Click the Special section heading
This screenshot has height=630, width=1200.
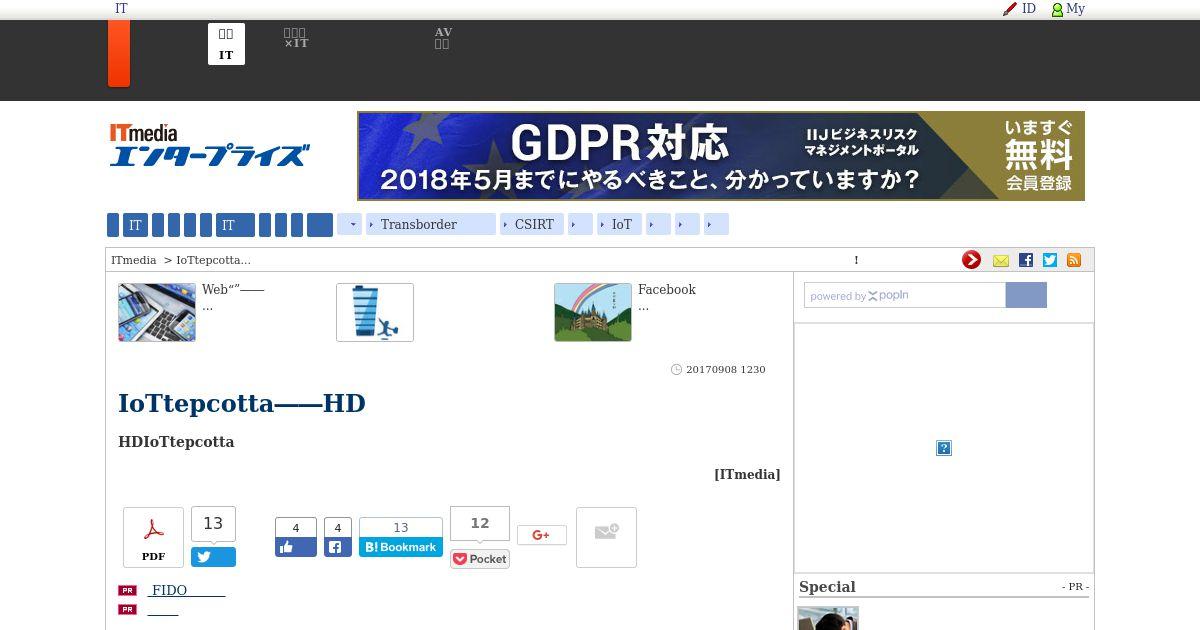point(827,587)
